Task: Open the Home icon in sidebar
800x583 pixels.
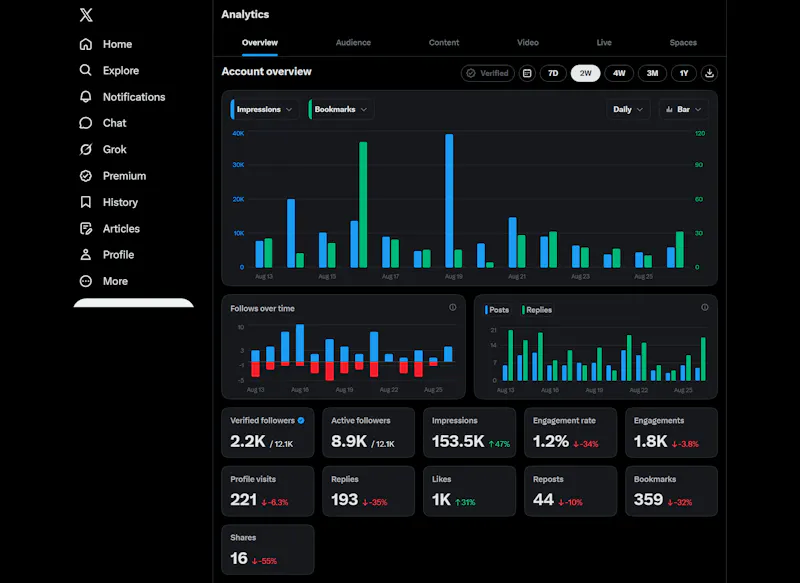Action: pos(86,44)
